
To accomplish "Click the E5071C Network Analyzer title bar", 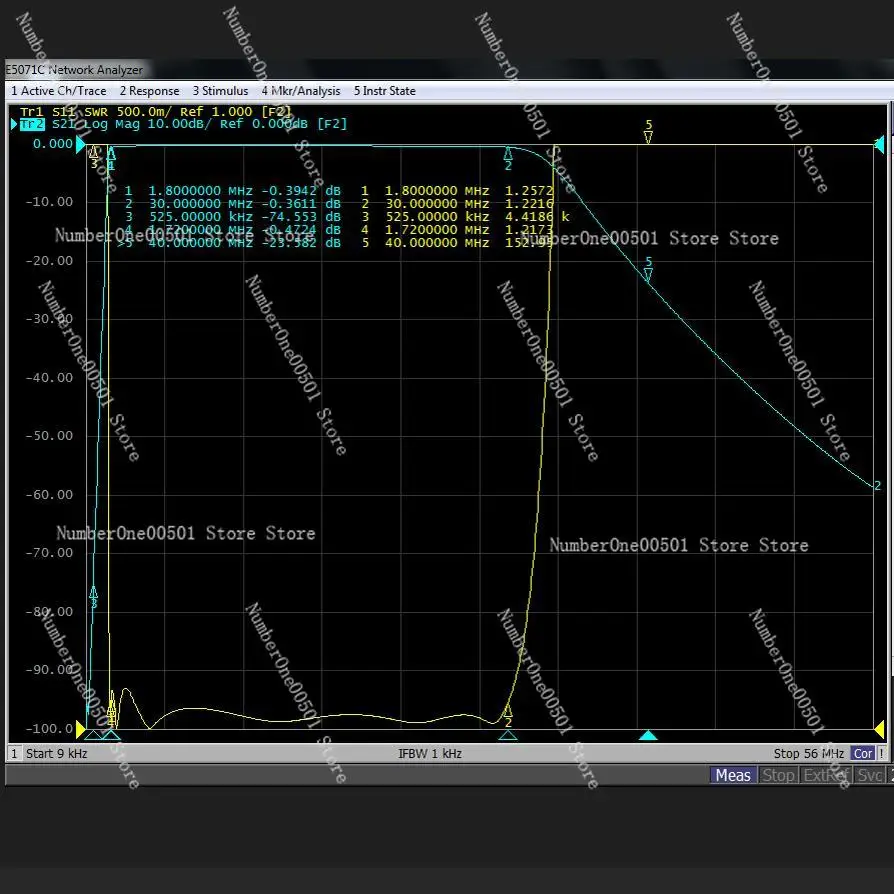I will tap(74, 70).
